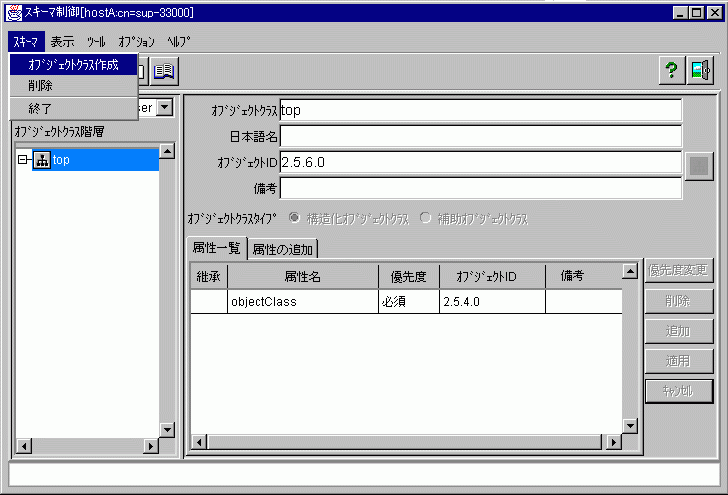Click the tree panel scroll left arrow
Screen dimensions: 728x495
point(24,446)
